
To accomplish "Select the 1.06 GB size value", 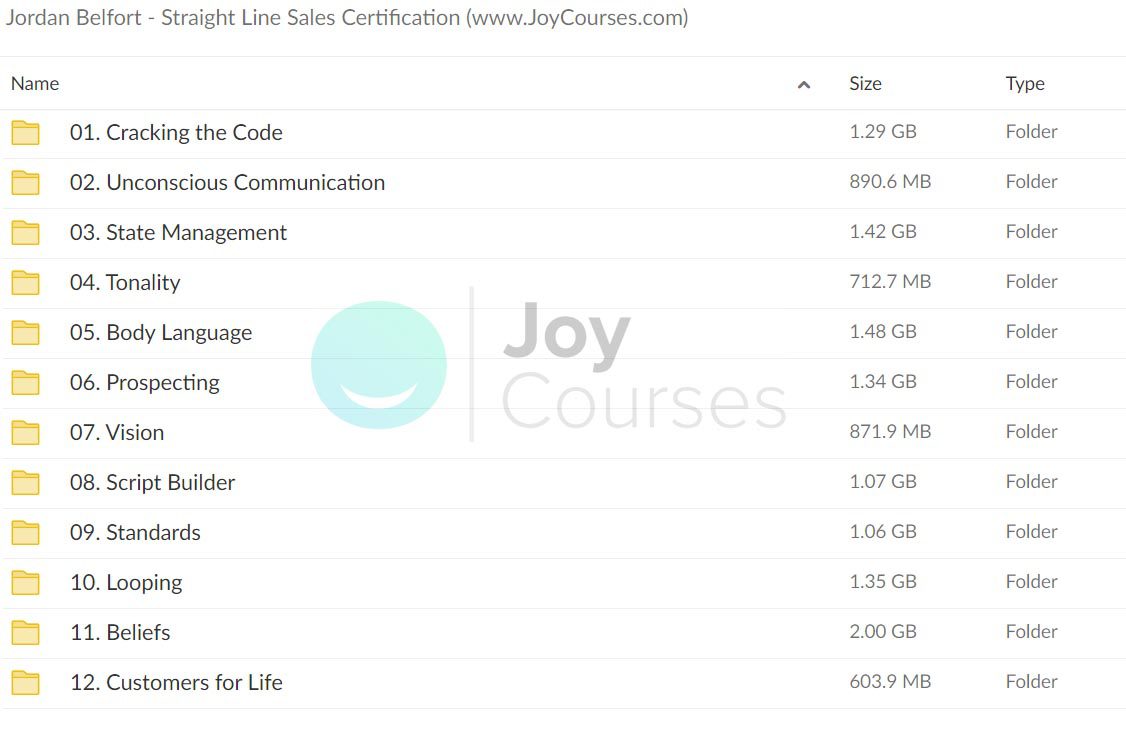I will (883, 532).
